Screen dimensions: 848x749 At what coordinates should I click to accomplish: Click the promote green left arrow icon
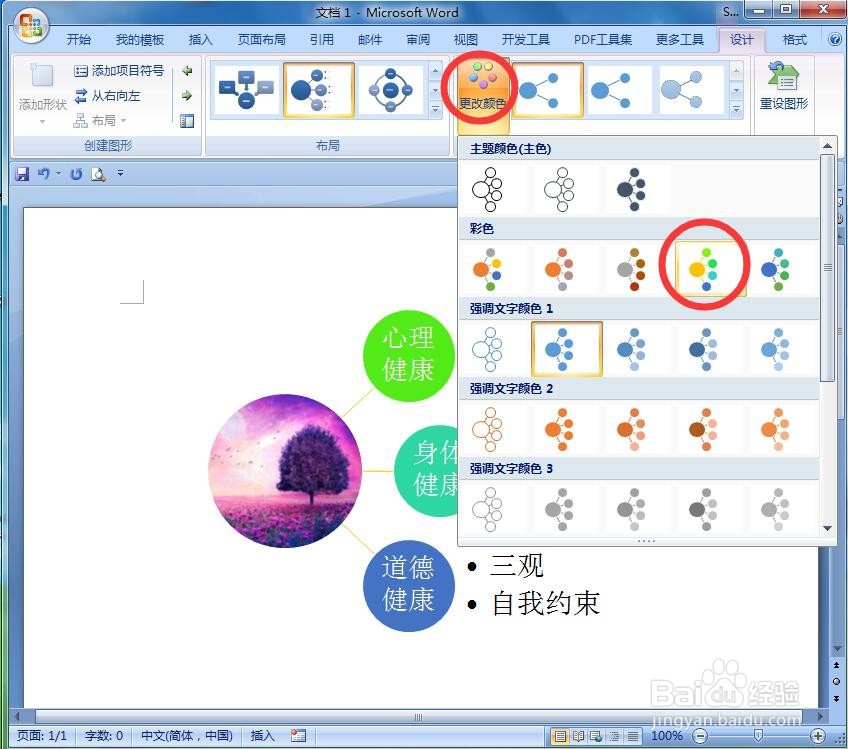click(x=187, y=70)
